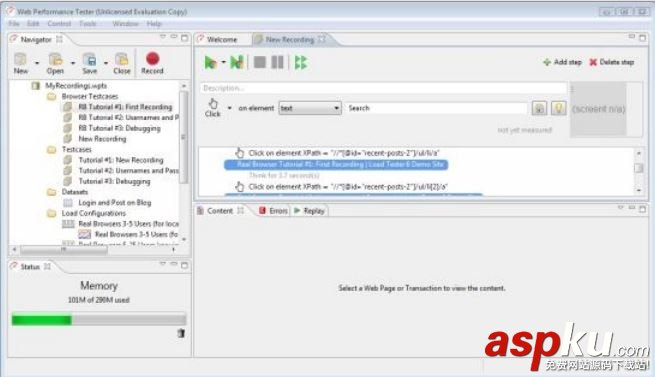Click the gray Stop replay icon

pyautogui.click(x=260, y=63)
